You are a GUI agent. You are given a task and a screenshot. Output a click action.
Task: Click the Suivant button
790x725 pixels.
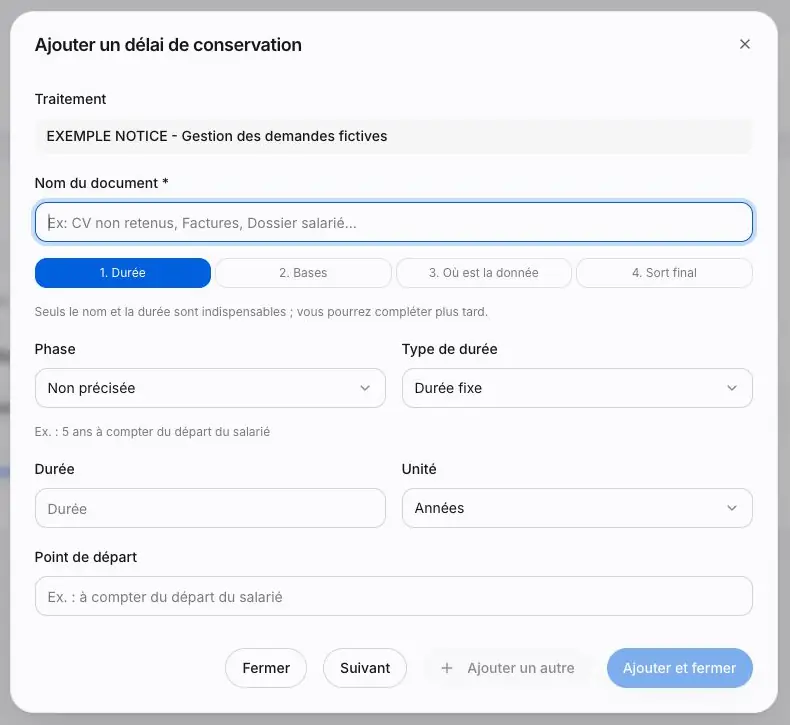coord(365,668)
